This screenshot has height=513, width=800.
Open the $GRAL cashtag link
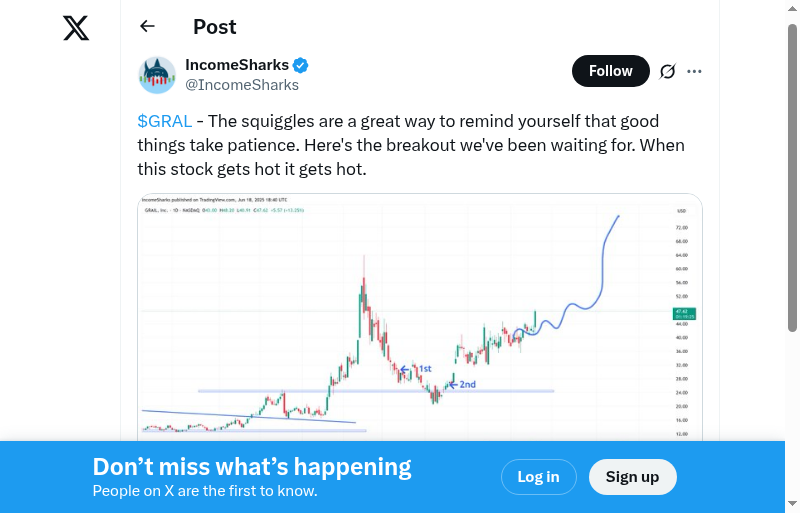(x=165, y=121)
